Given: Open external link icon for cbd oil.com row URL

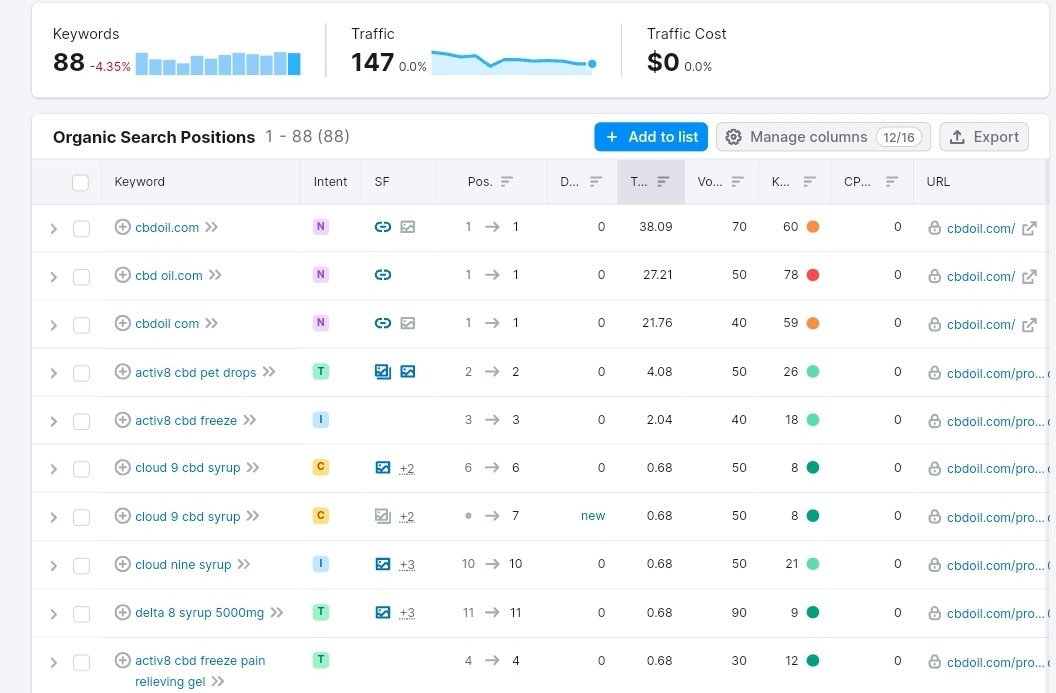Looking at the screenshot, I should tap(1029, 277).
